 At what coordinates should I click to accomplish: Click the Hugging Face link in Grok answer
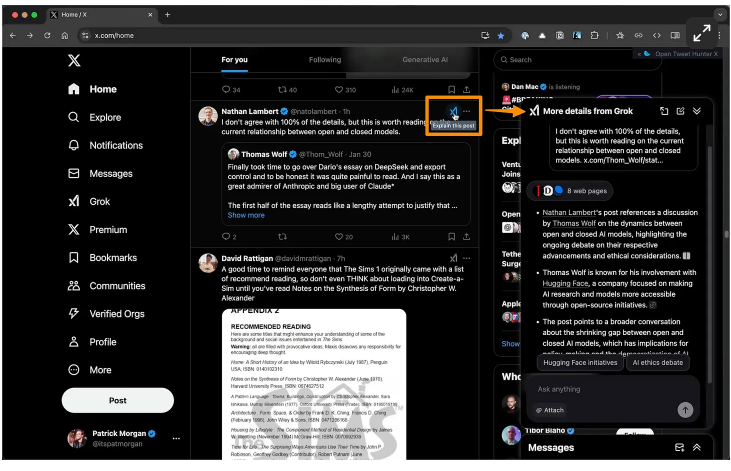pos(565,283)
